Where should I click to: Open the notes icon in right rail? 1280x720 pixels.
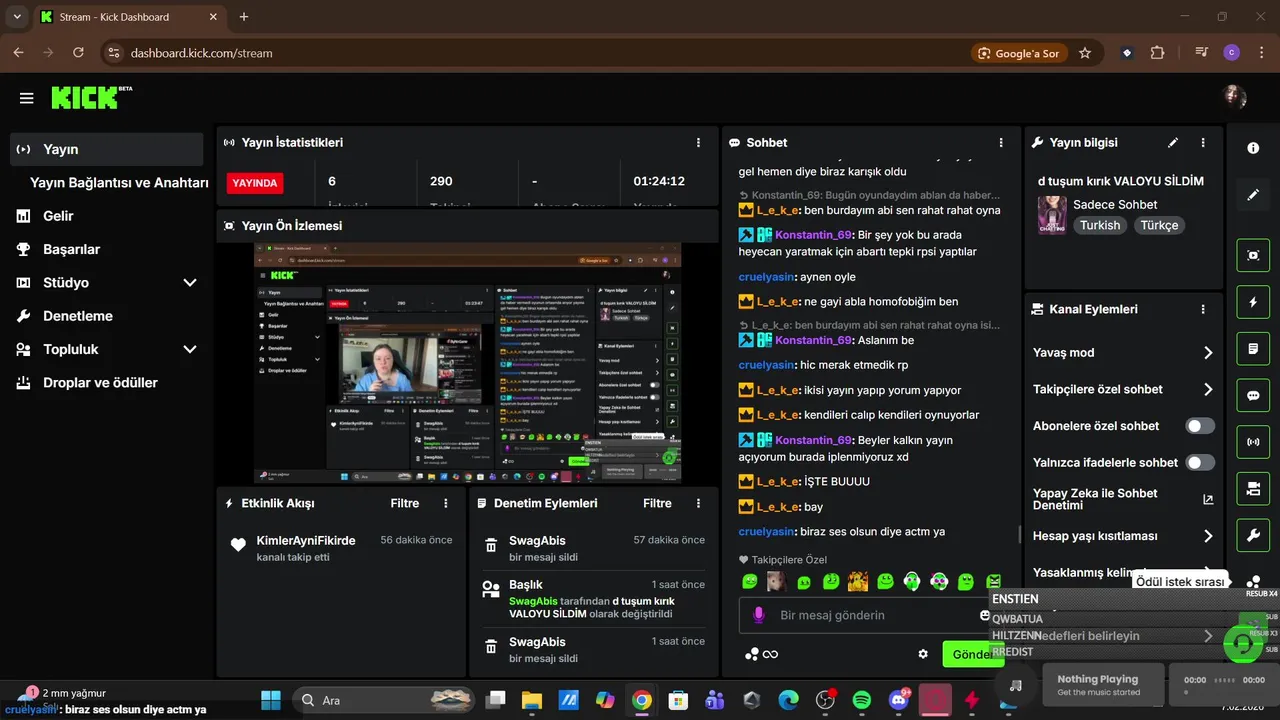pyautogui.click(x=1253, y=349)
